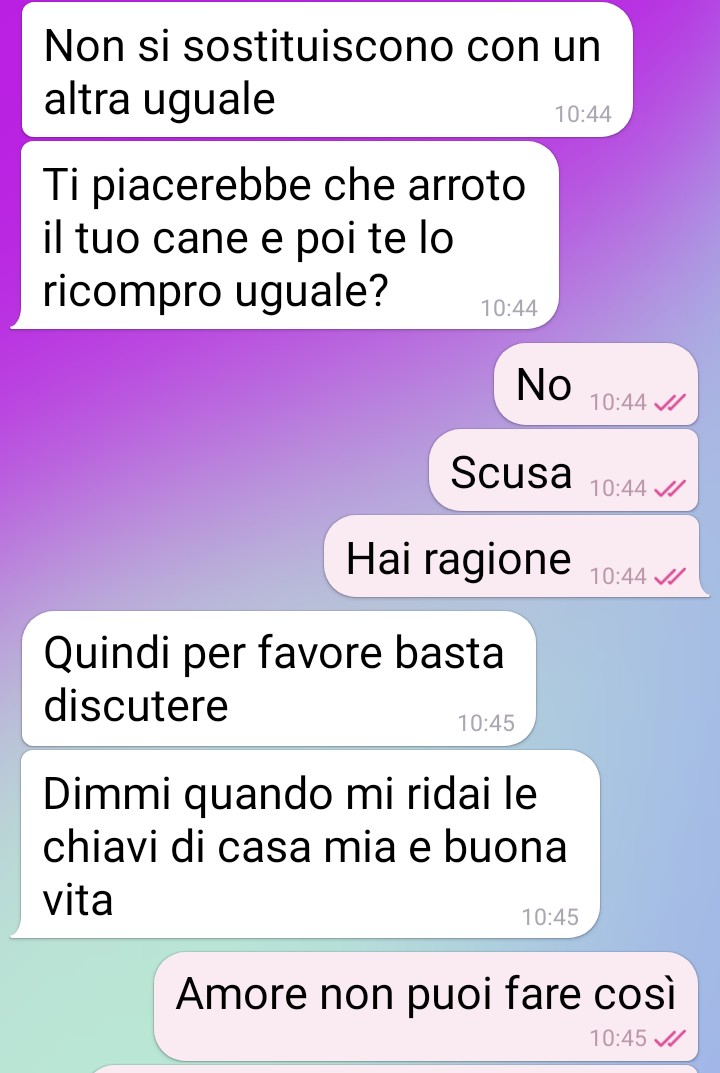Viewport: 720px width, 1073px height.
Task: Tap the partially visible bubble at the bottom
Action: (394, 1070)
